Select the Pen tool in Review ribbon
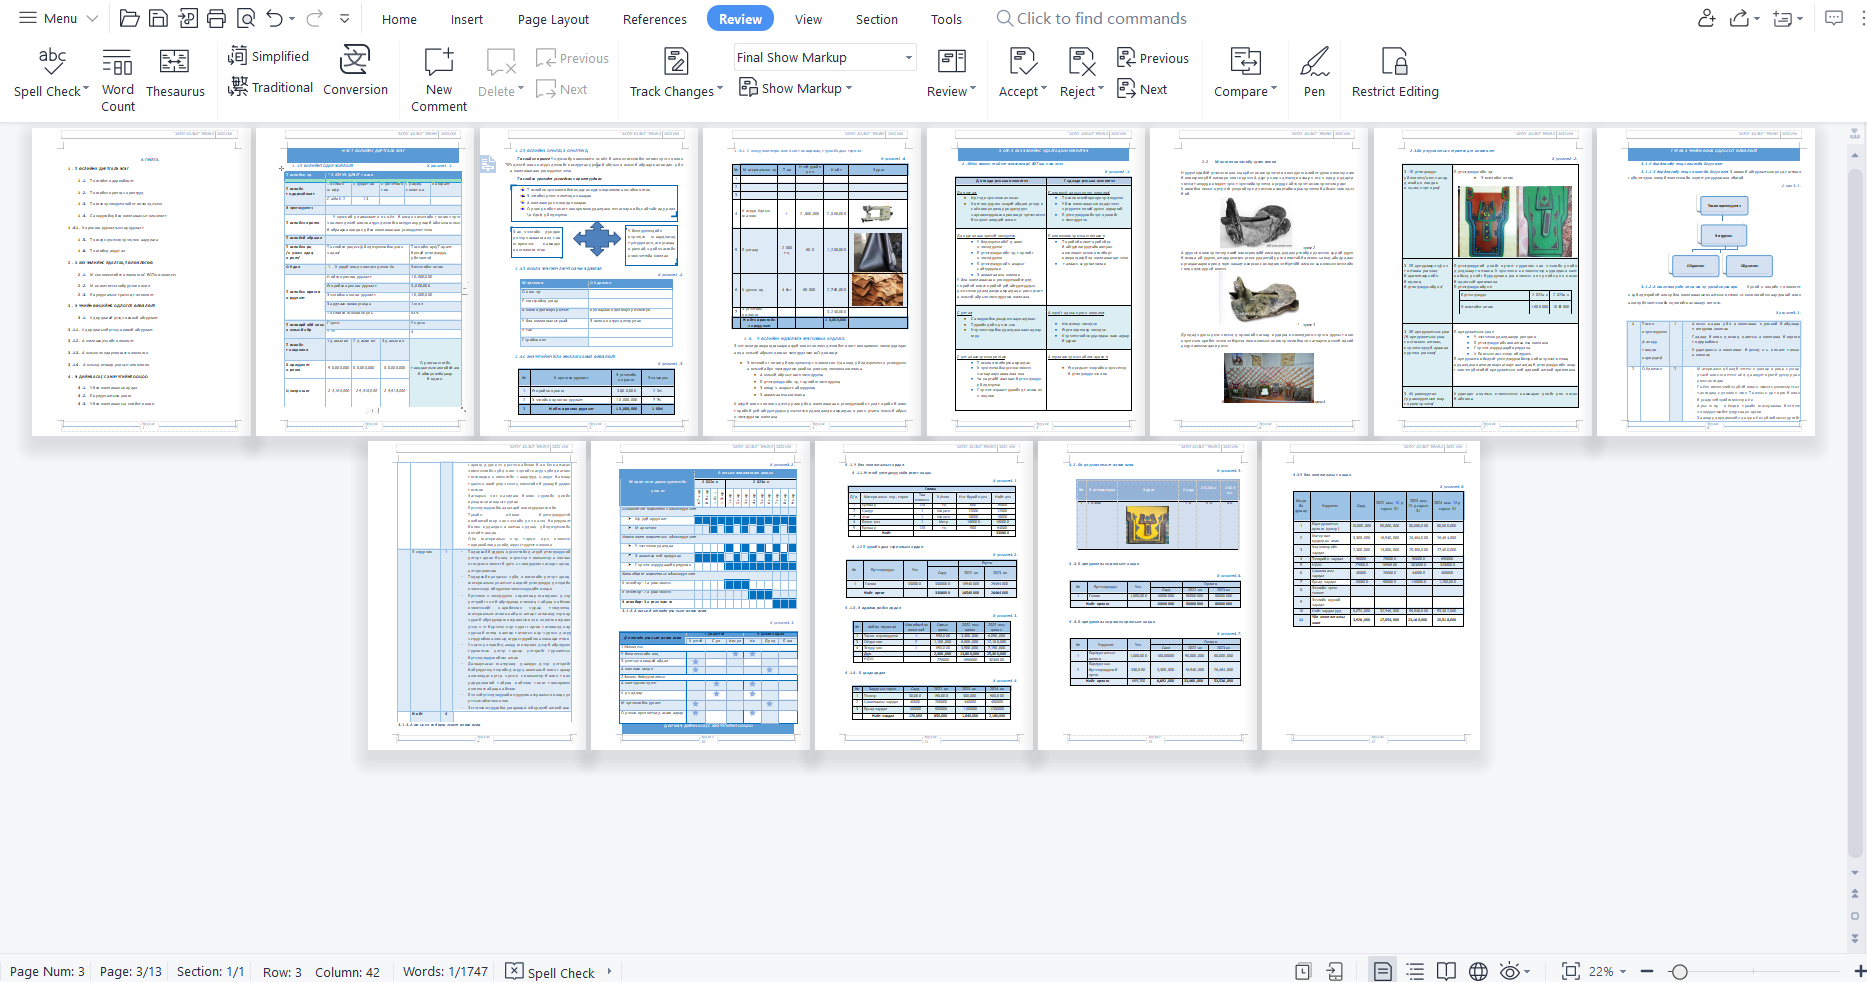The width and height of the screenshot is (1867, 982). point(1314,73)
